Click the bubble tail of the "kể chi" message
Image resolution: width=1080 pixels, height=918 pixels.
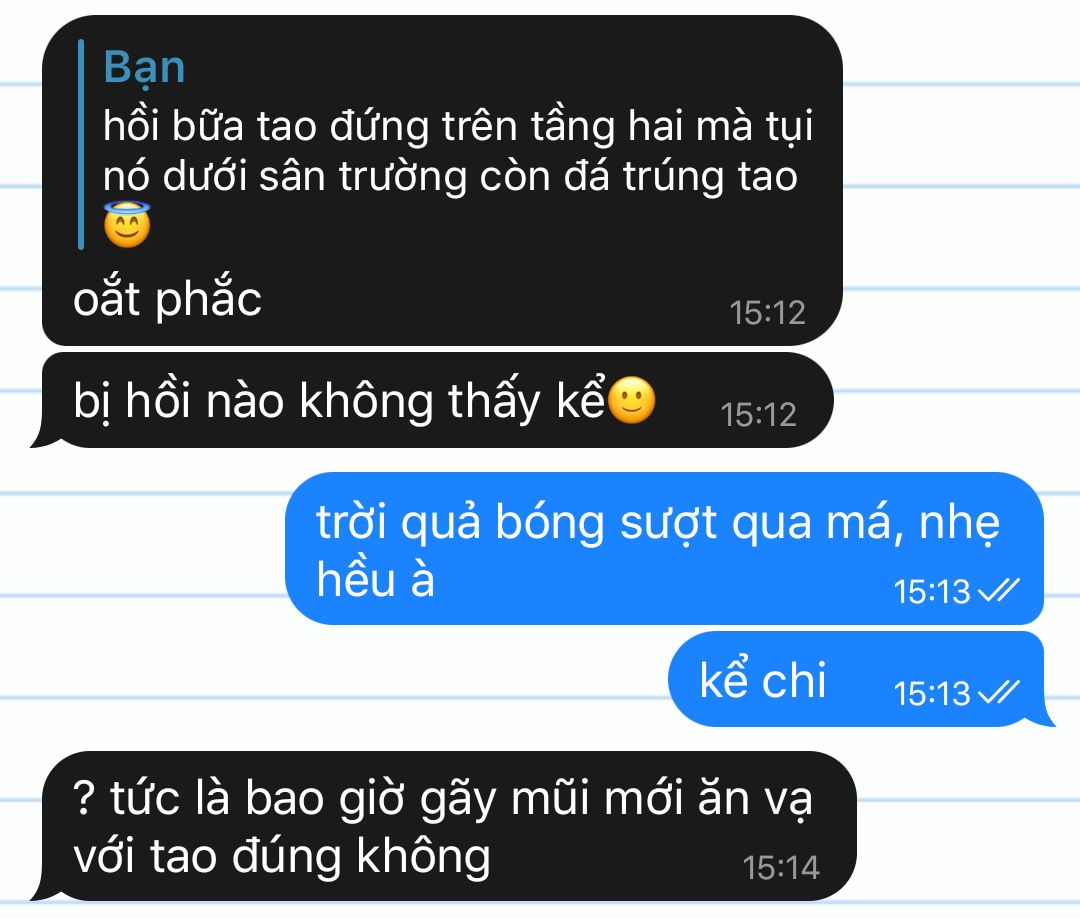(x=1046, y=716)
